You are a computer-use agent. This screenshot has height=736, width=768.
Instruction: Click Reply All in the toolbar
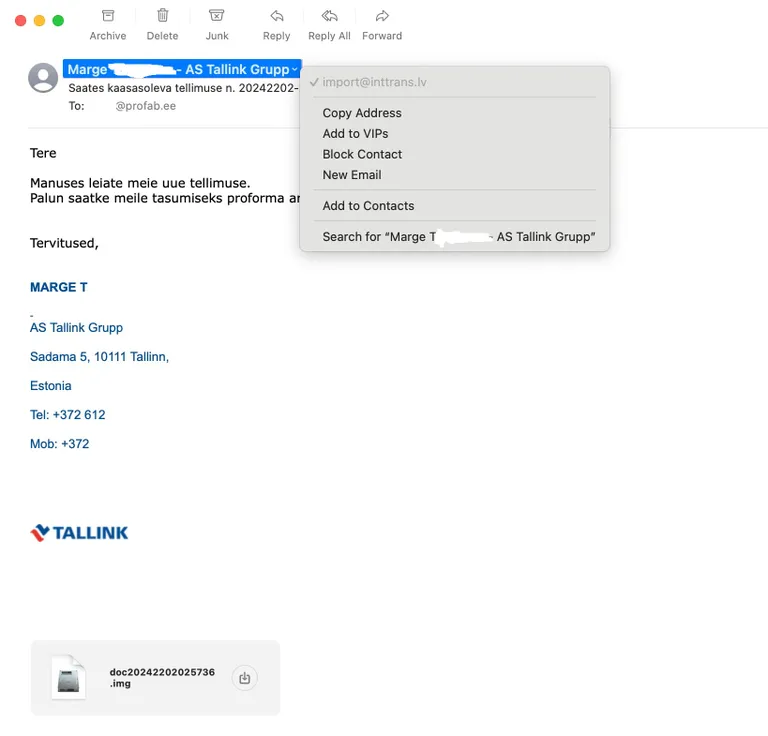point(329,25)
